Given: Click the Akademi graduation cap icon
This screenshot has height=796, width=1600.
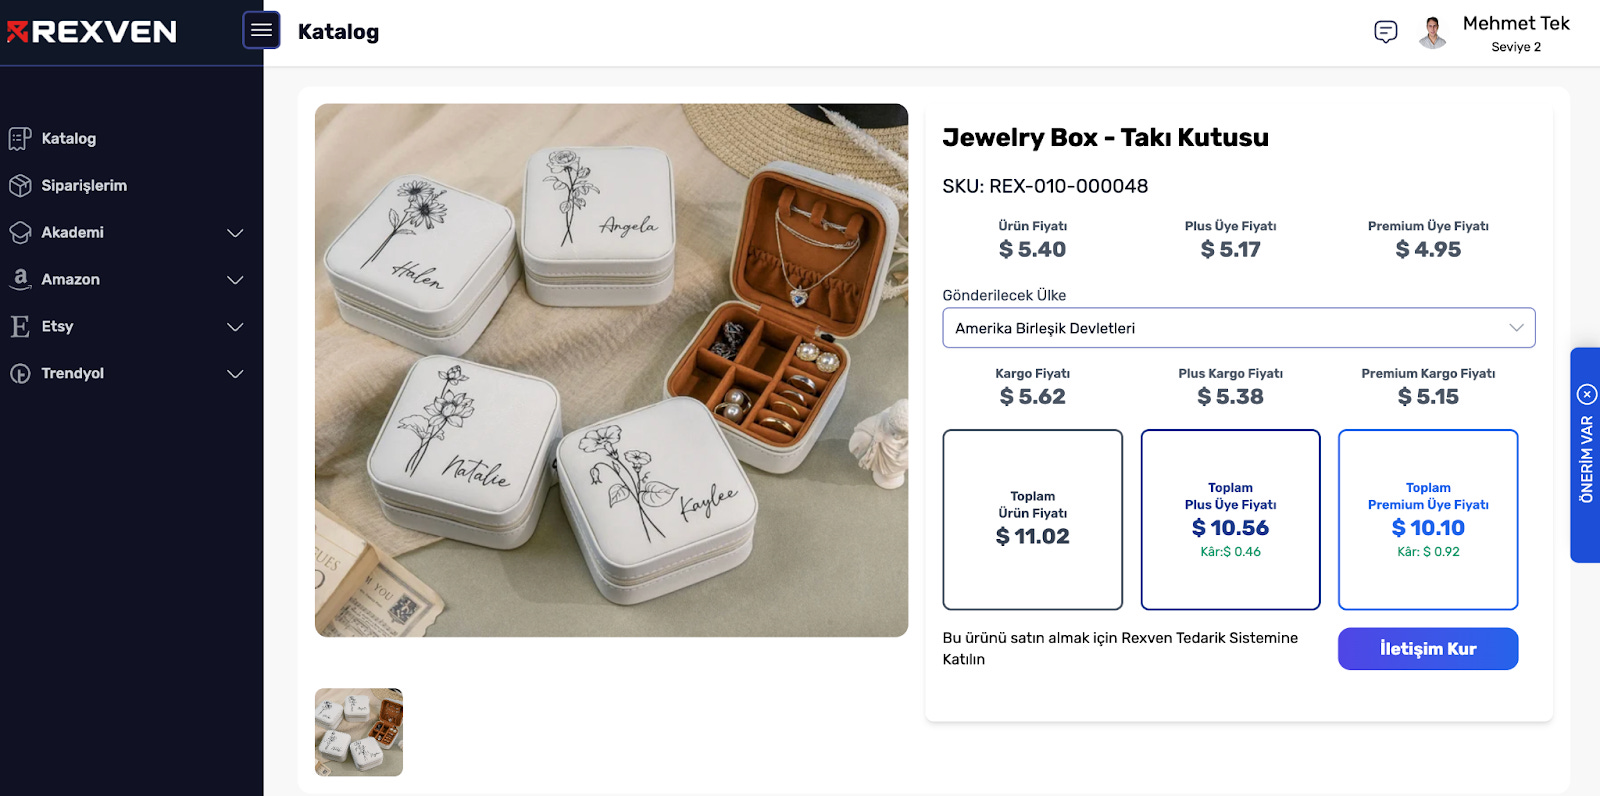Looking at the screenshot, I should coord(20,232).
